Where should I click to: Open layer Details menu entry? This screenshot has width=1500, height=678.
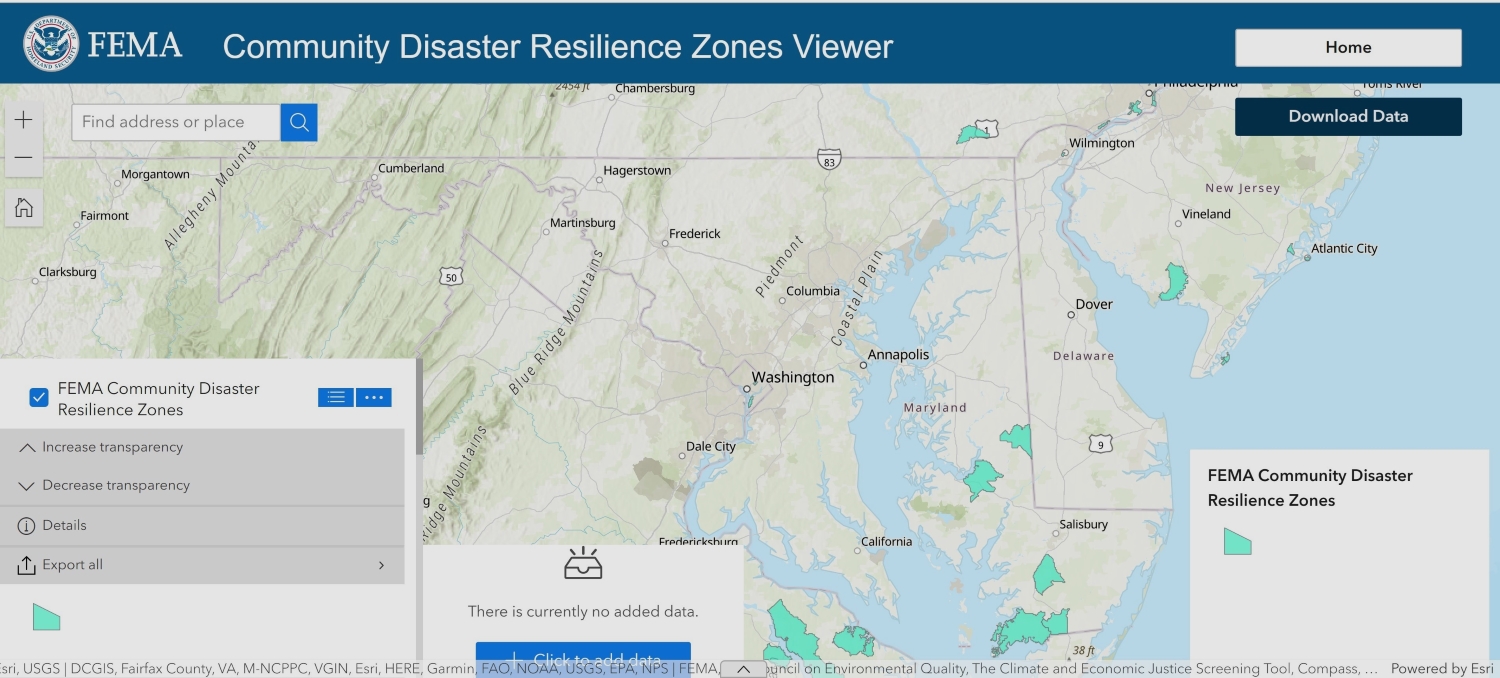[x=64, y=525]
